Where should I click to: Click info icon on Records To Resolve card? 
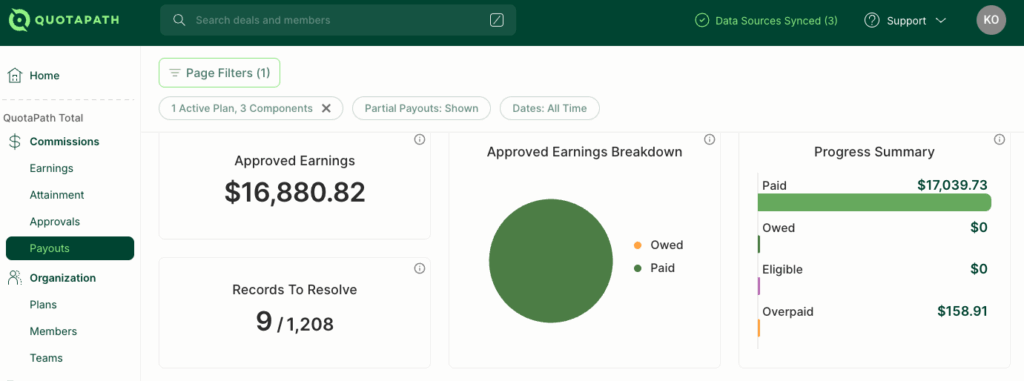419,268
